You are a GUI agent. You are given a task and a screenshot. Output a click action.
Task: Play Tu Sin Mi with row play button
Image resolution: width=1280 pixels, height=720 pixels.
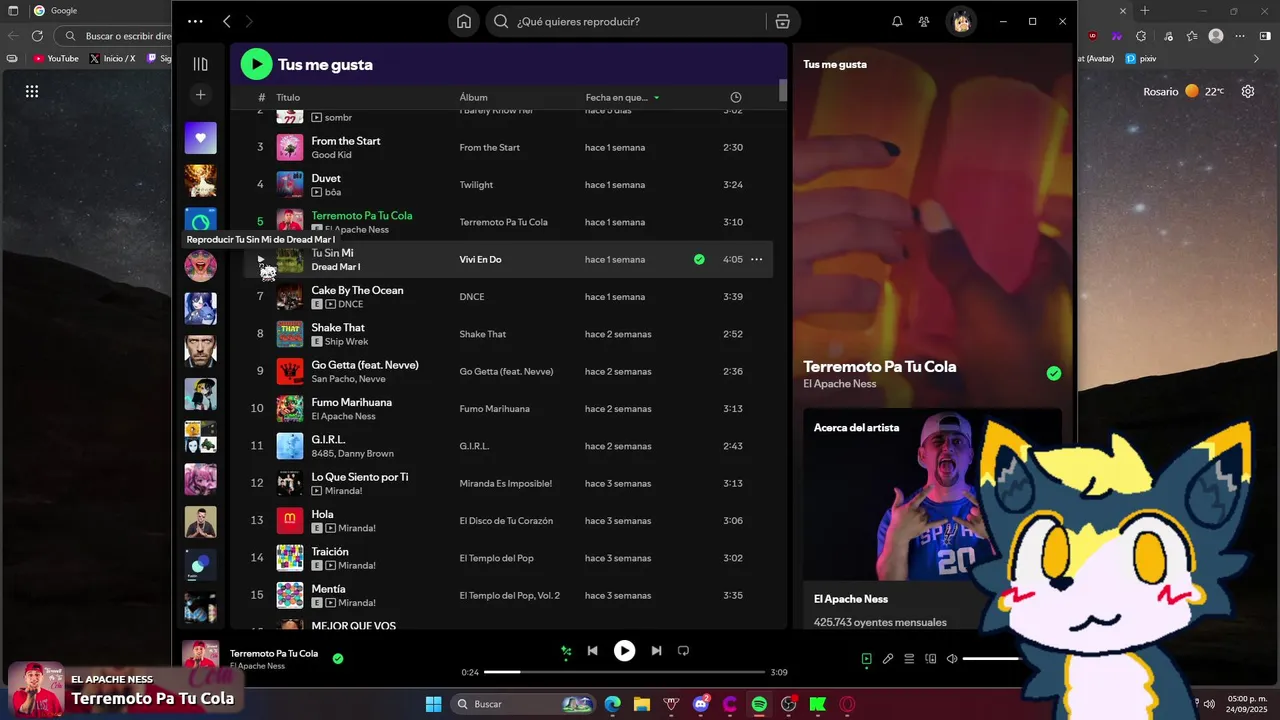point(260,259)
